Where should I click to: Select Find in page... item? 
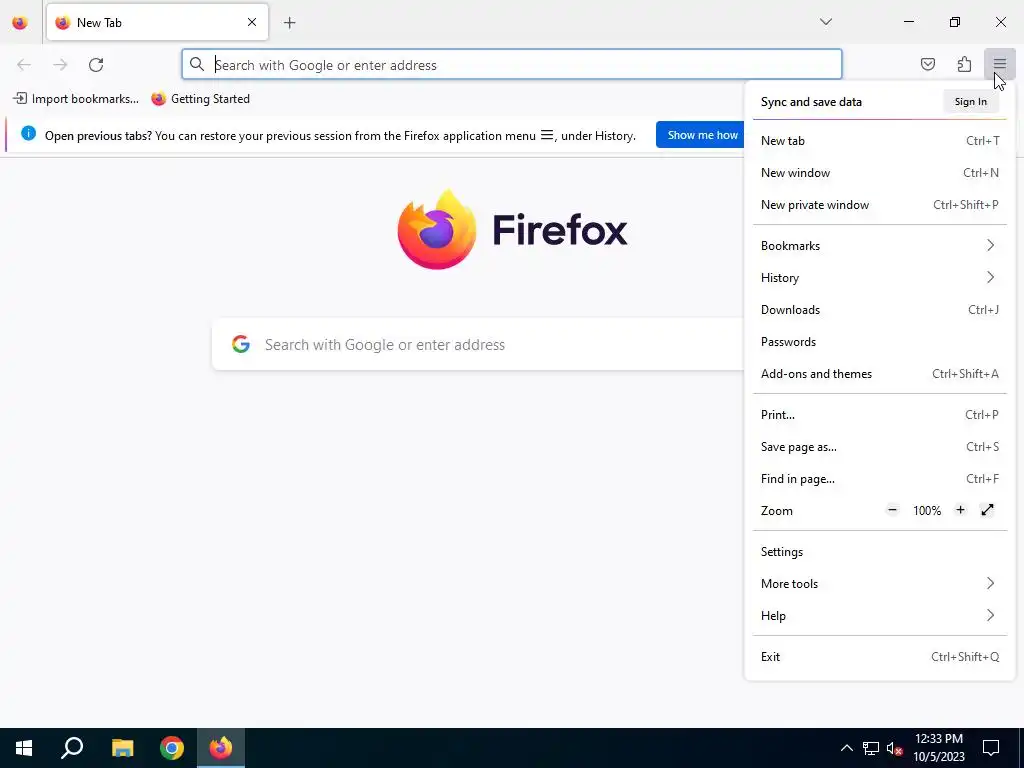click(x=880, y=479)
